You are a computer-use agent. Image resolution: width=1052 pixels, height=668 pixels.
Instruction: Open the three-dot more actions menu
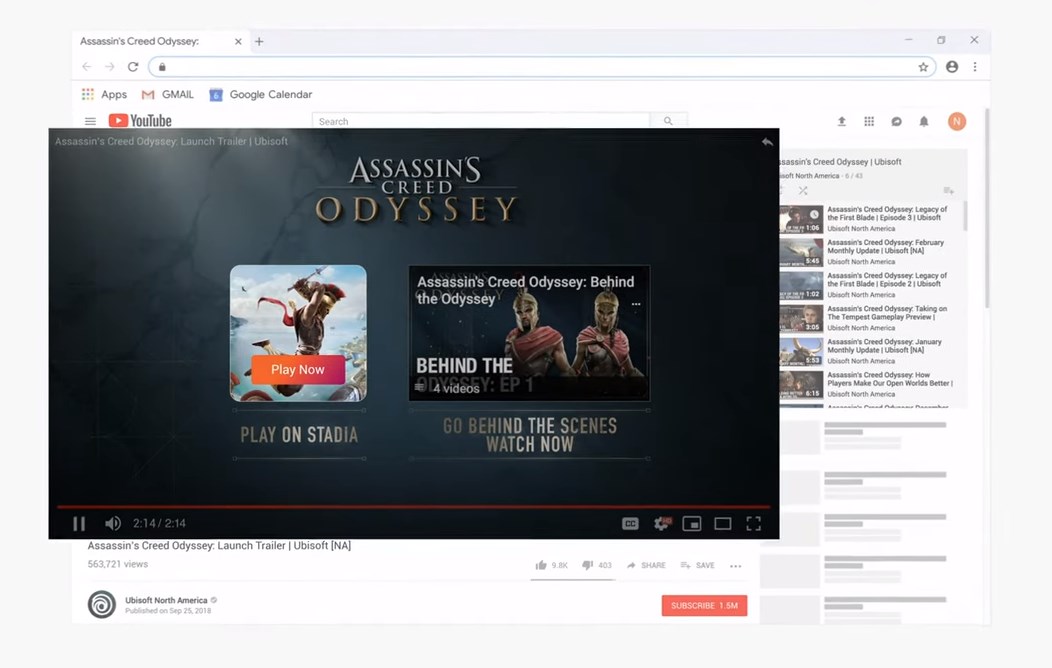pos(736,566)
